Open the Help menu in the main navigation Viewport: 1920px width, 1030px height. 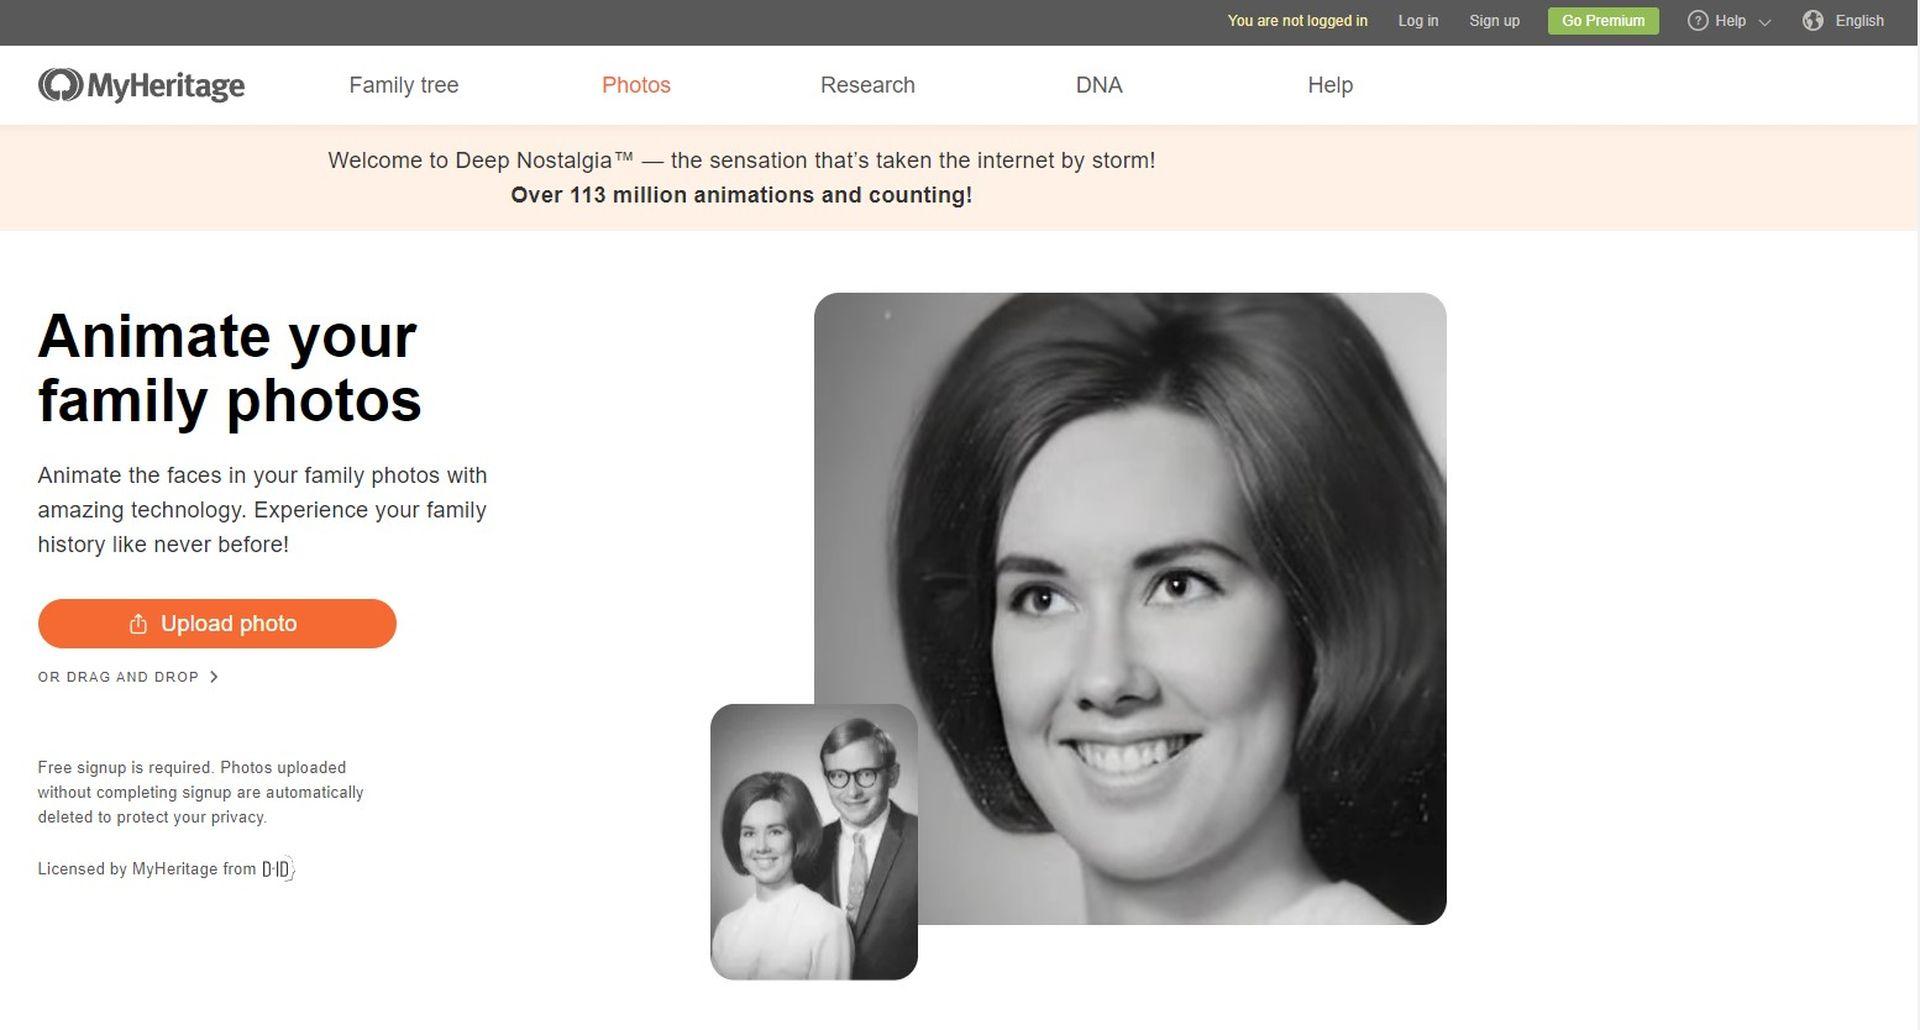pos(1330,85)
